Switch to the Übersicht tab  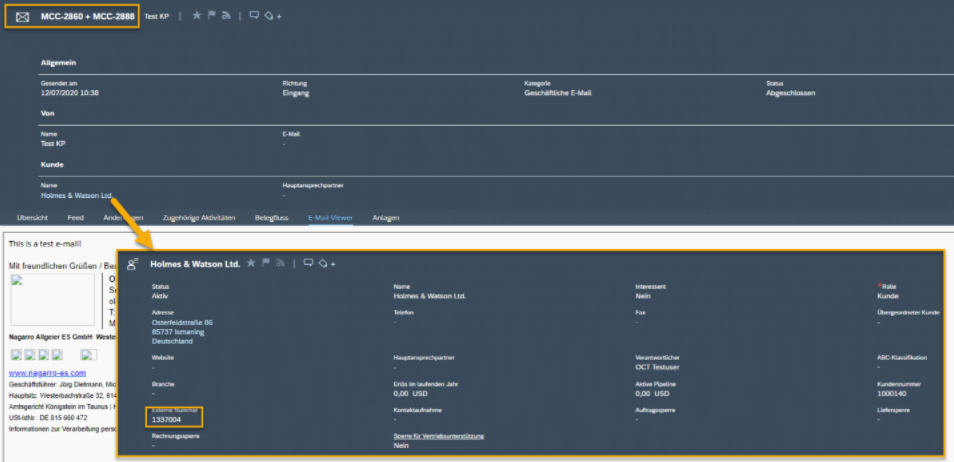click(x=34, y=217)
